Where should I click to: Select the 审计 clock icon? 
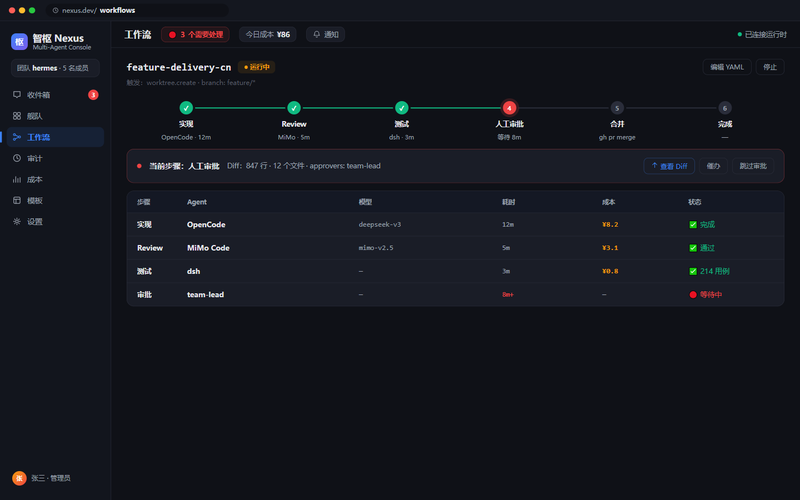pyautogui.click(x=17, y=158)
